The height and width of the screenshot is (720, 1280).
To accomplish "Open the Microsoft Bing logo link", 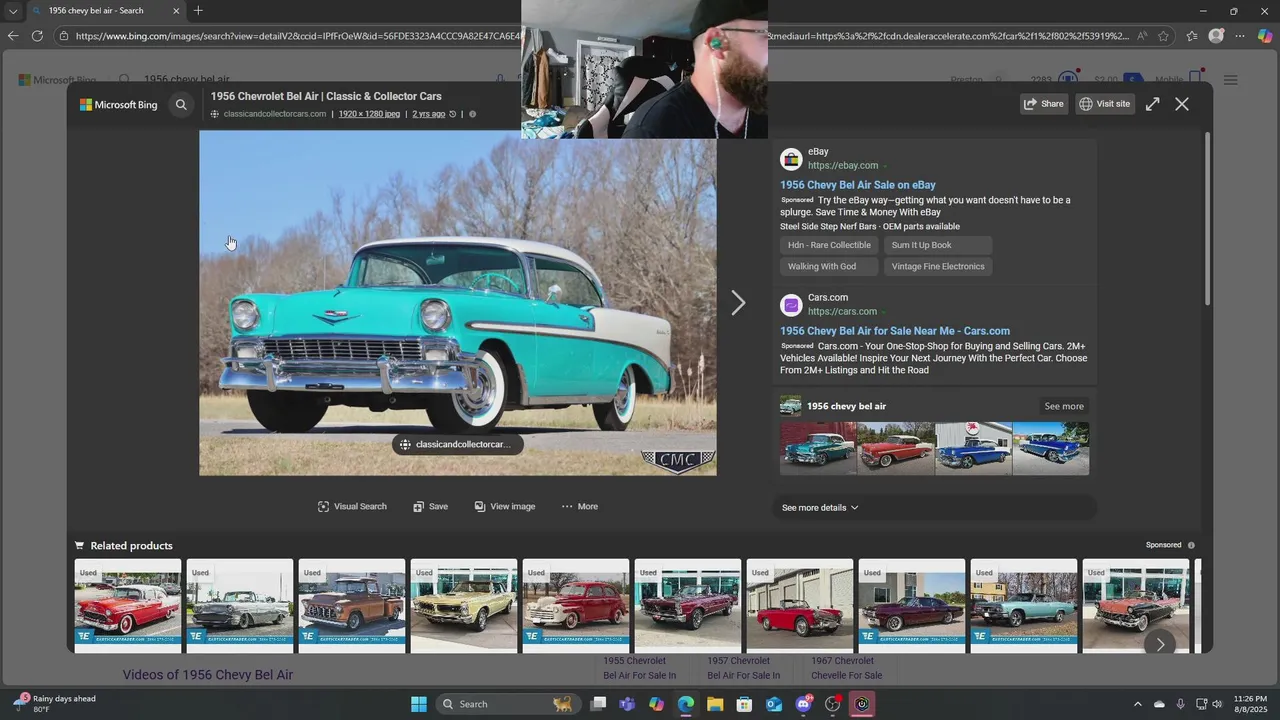I will coord(119,104).
